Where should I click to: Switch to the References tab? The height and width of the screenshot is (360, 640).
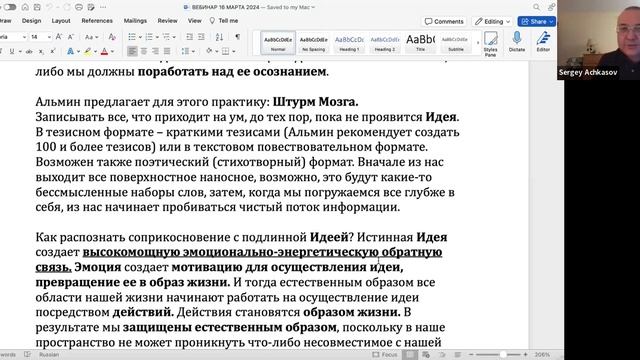(x=97, y=21)
